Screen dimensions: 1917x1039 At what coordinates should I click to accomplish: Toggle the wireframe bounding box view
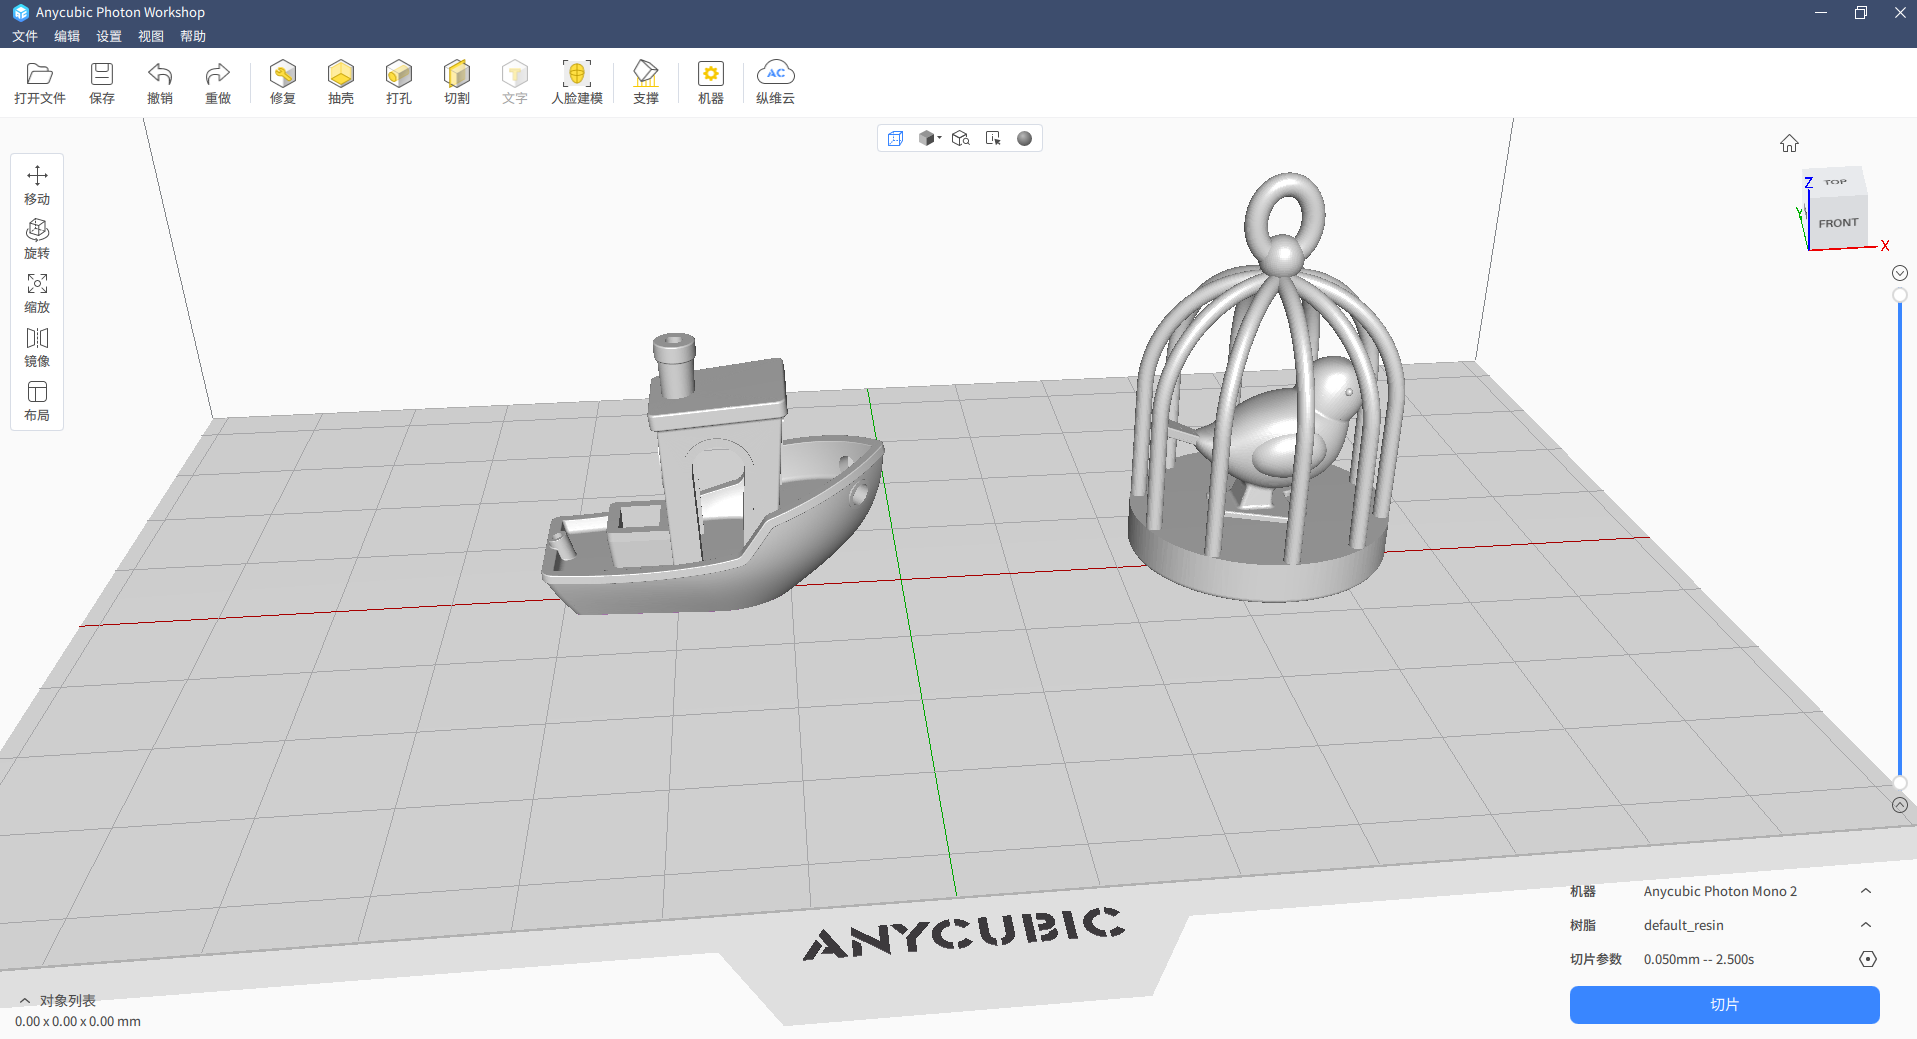click(896, 138)
